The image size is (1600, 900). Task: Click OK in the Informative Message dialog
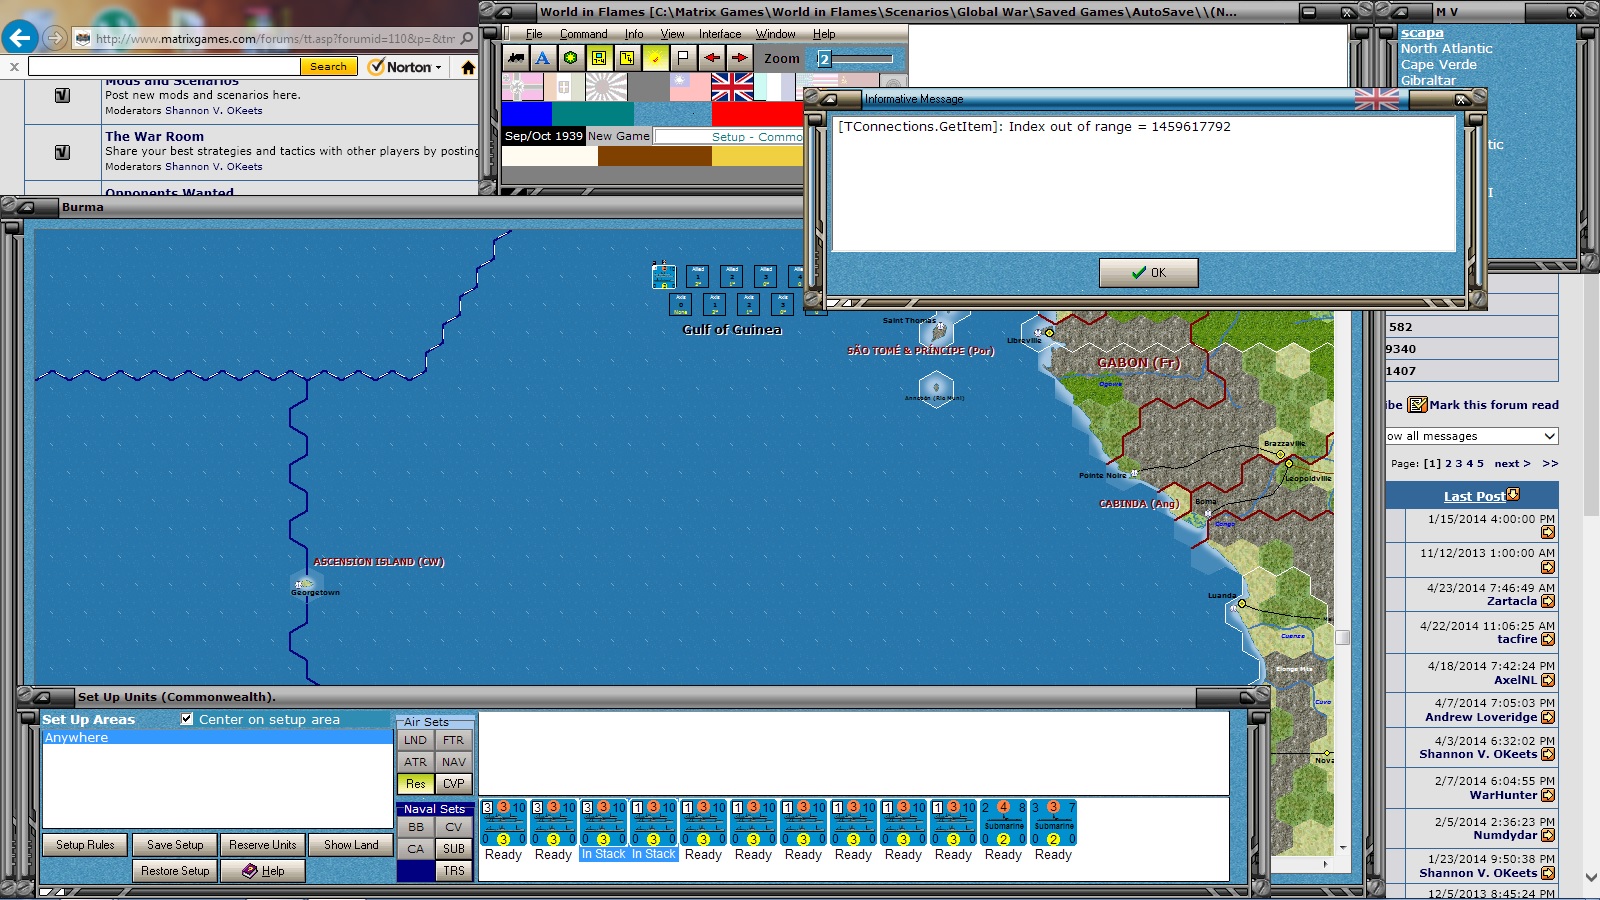click(x=1148, y=272)
